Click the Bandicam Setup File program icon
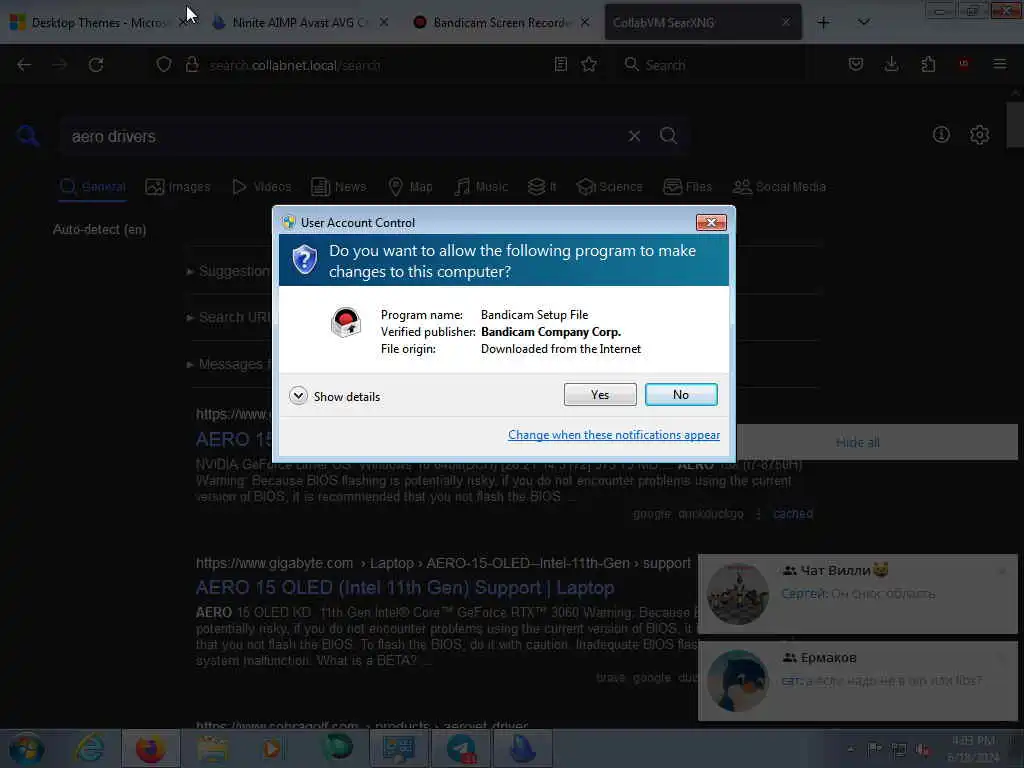1024x768 pixels. (x=345, y=323)
